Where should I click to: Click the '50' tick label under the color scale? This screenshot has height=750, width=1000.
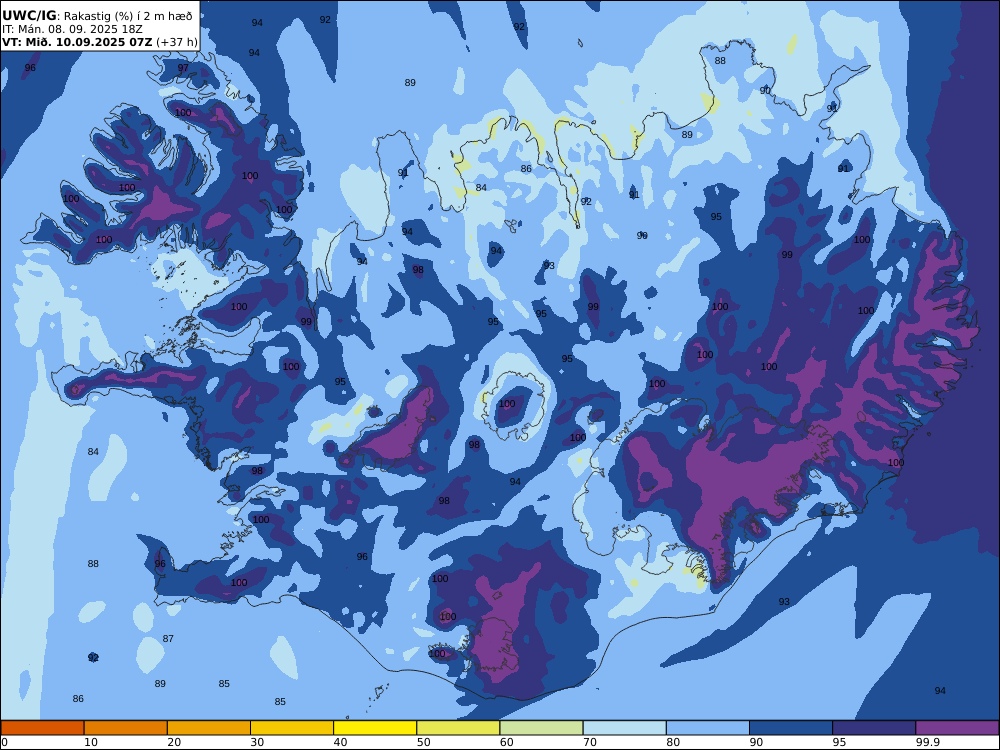click(423, 742)
